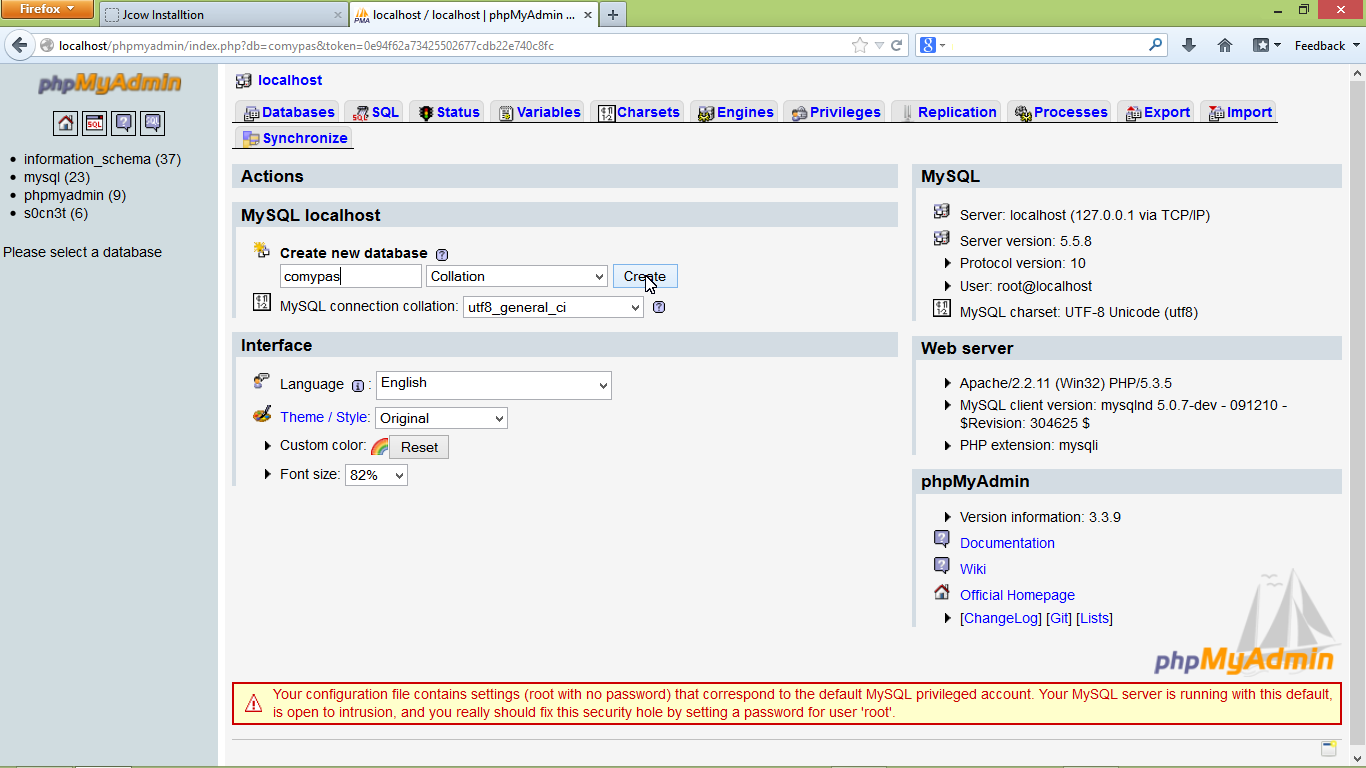Viewport: 1366px width, 768px height.
Task: Open the Status tab
Action: [448, 112]
